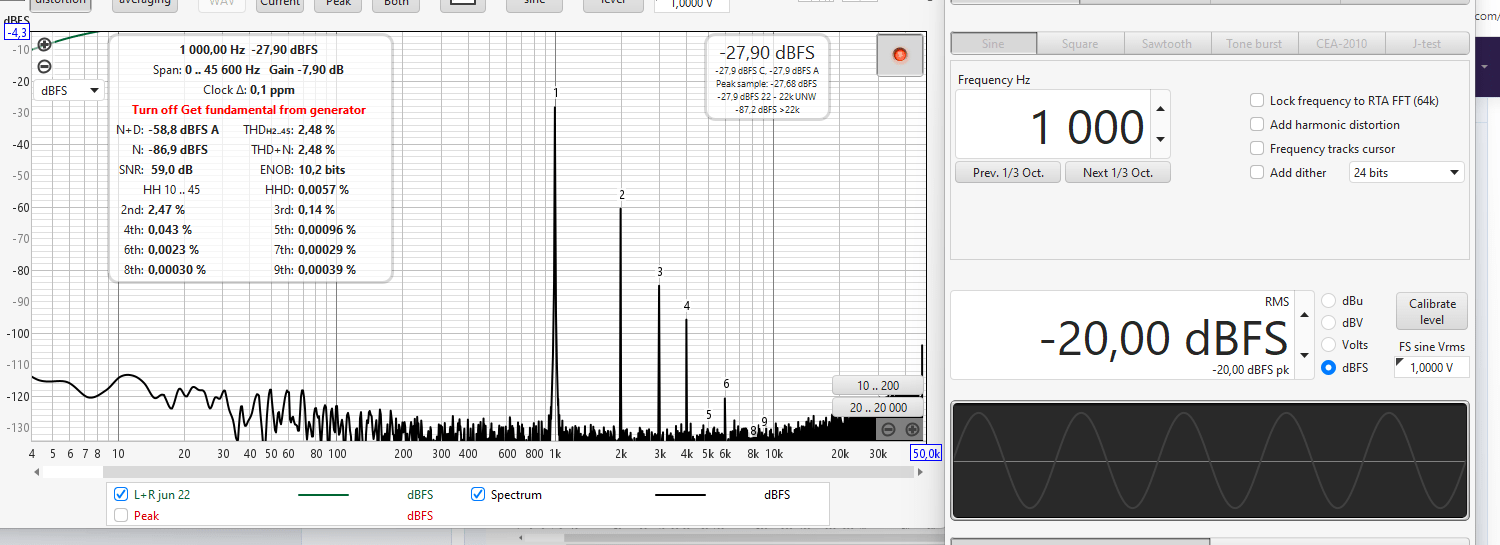1500x545 pixels.
Task: Click the black Spectrum line swatch
Action: tap(680, 495)
